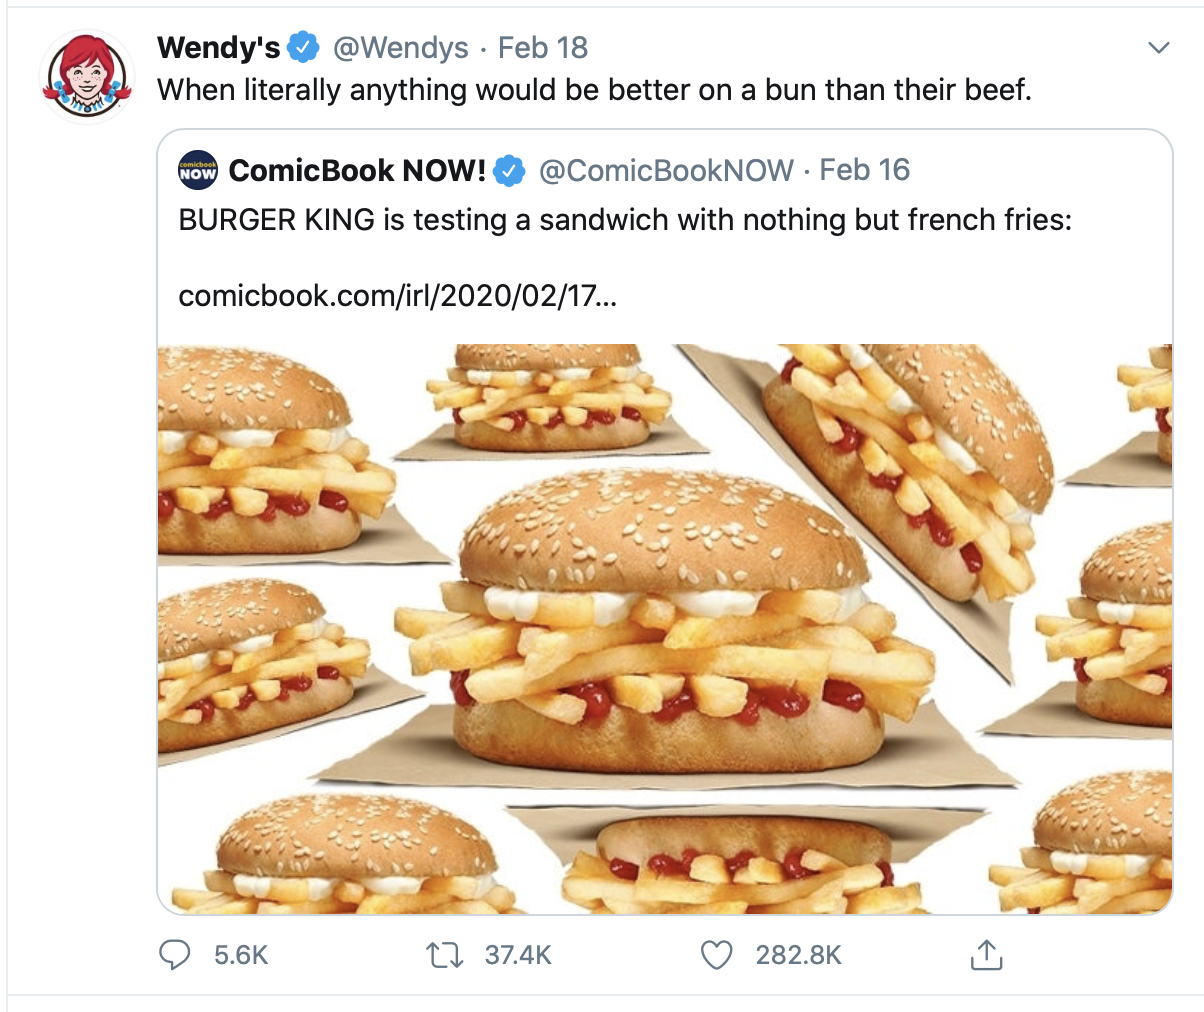Screen dimensions: 1204x1012
Task: Open the reply composer via the reply icon
Action: [175, 955]
